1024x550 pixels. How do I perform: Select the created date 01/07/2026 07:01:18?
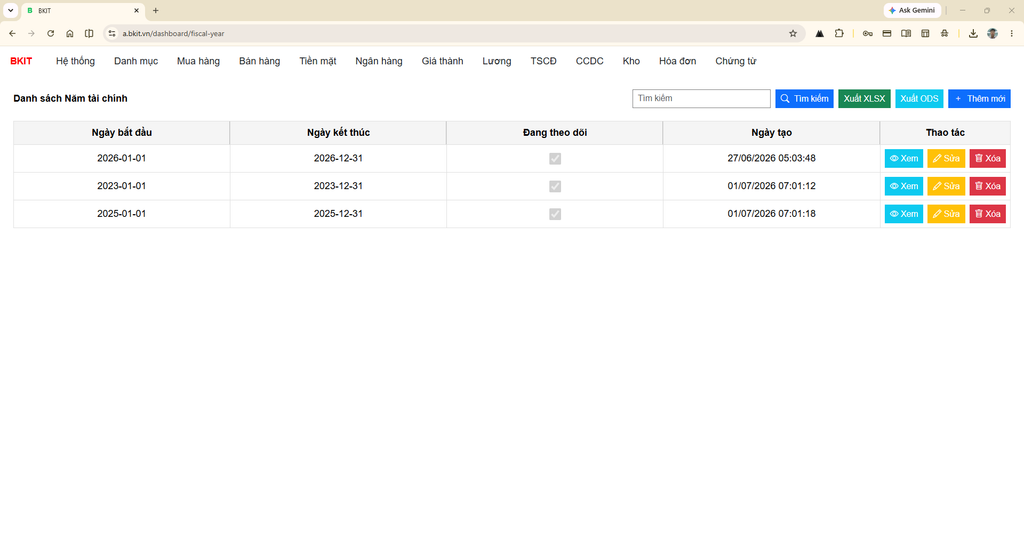[771, 214]
